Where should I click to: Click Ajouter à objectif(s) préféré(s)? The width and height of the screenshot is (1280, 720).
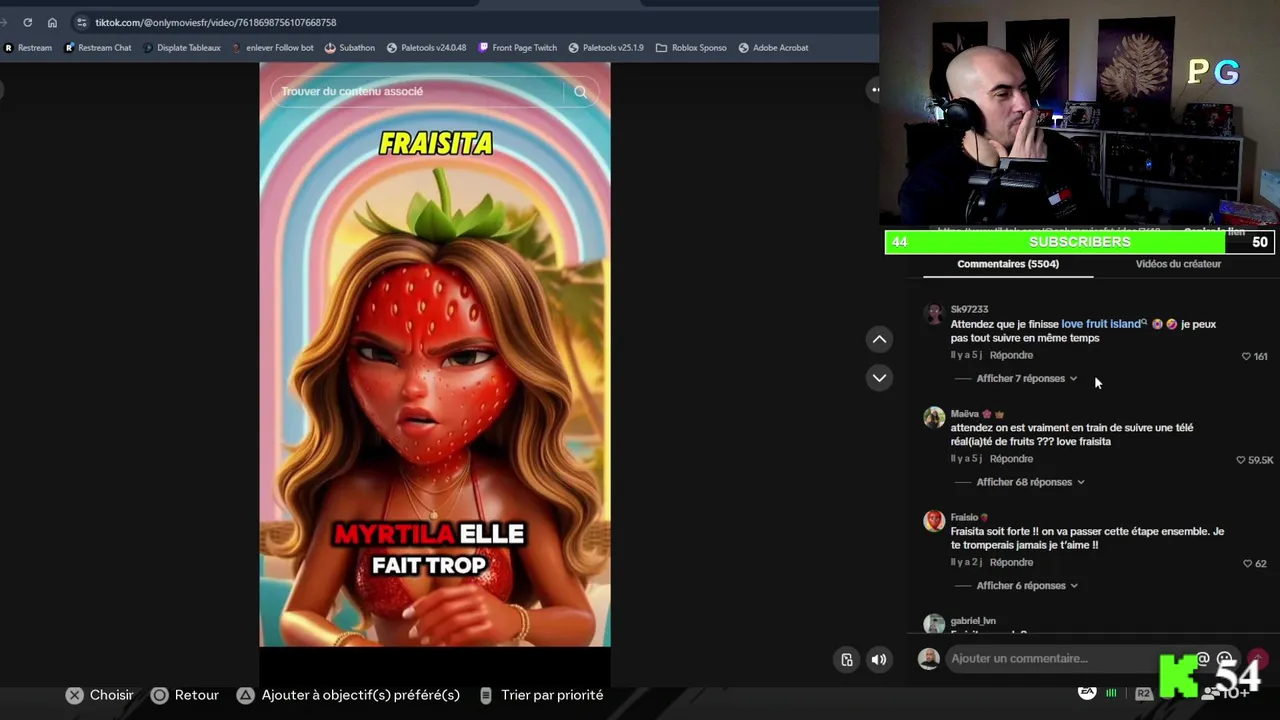[348, 695]
